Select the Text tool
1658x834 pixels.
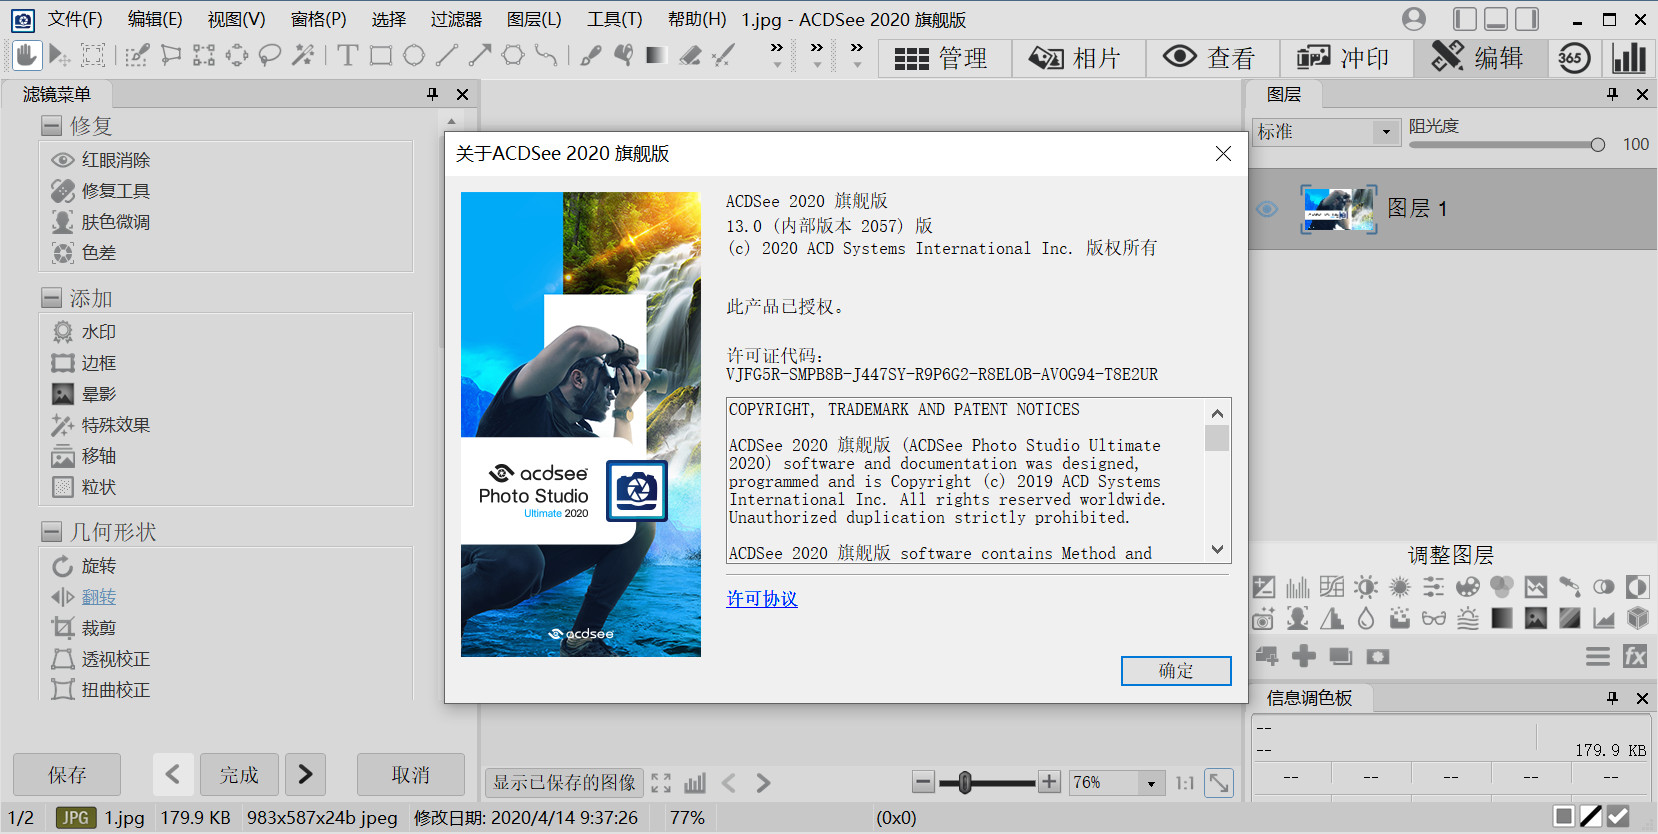point(347,56)
